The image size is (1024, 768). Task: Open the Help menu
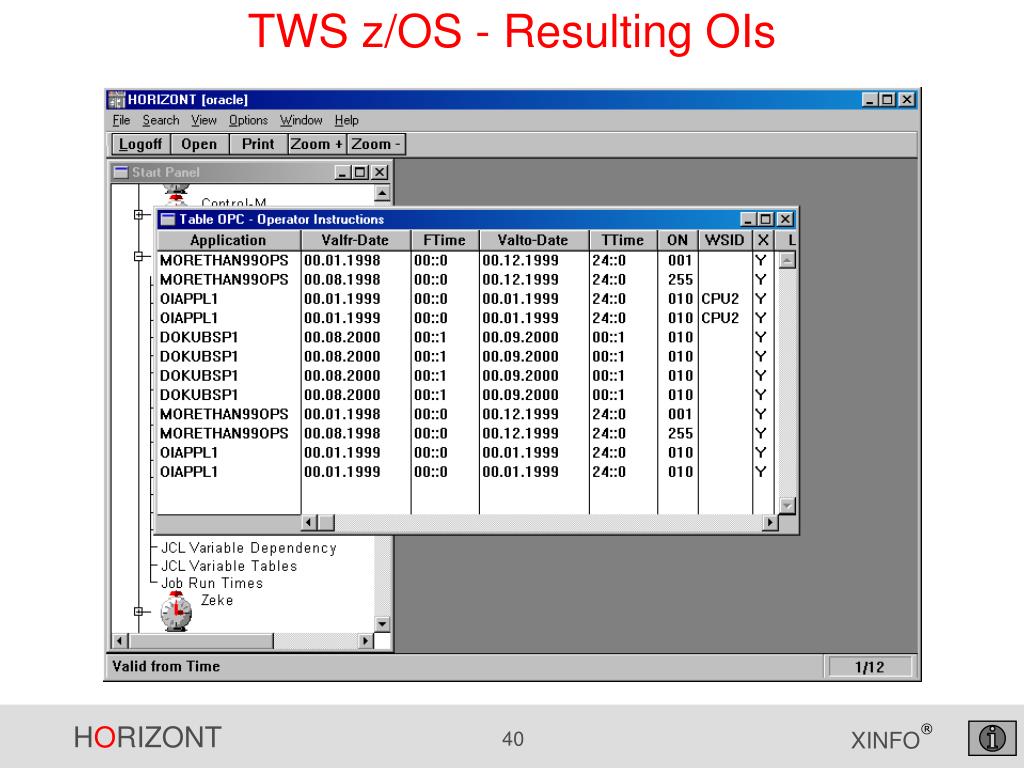click(x=347, y=120)
